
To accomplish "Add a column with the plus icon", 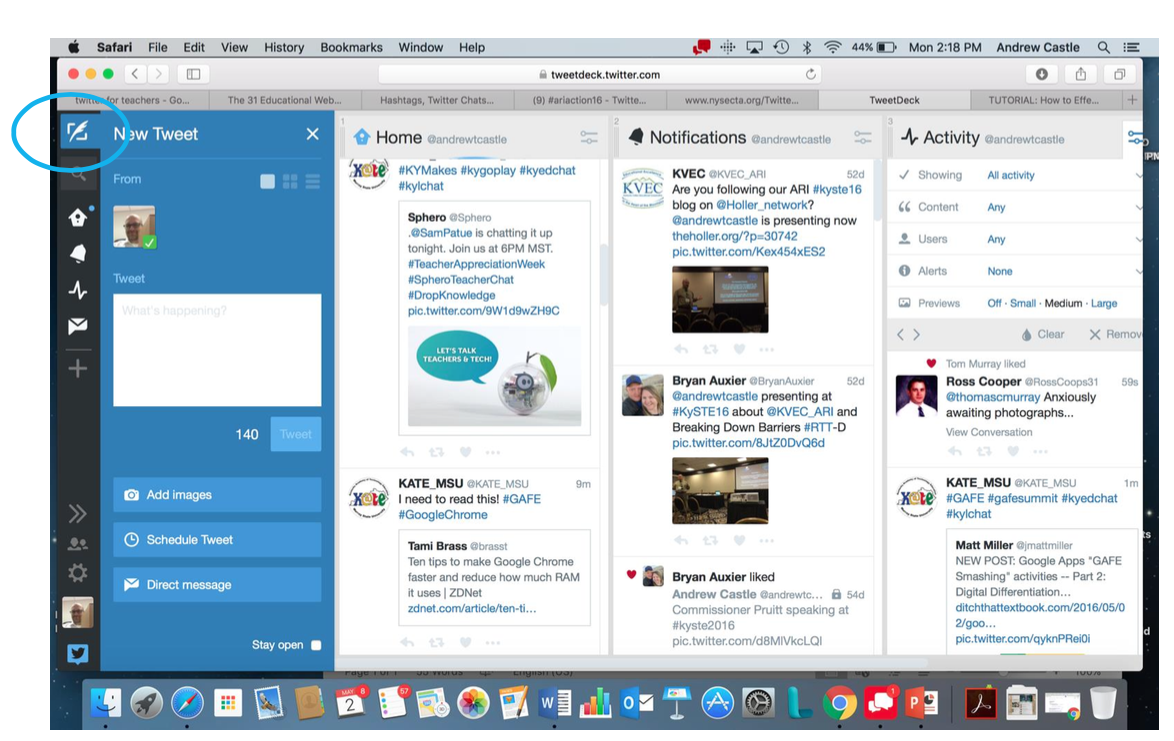I will click(78, 368).
